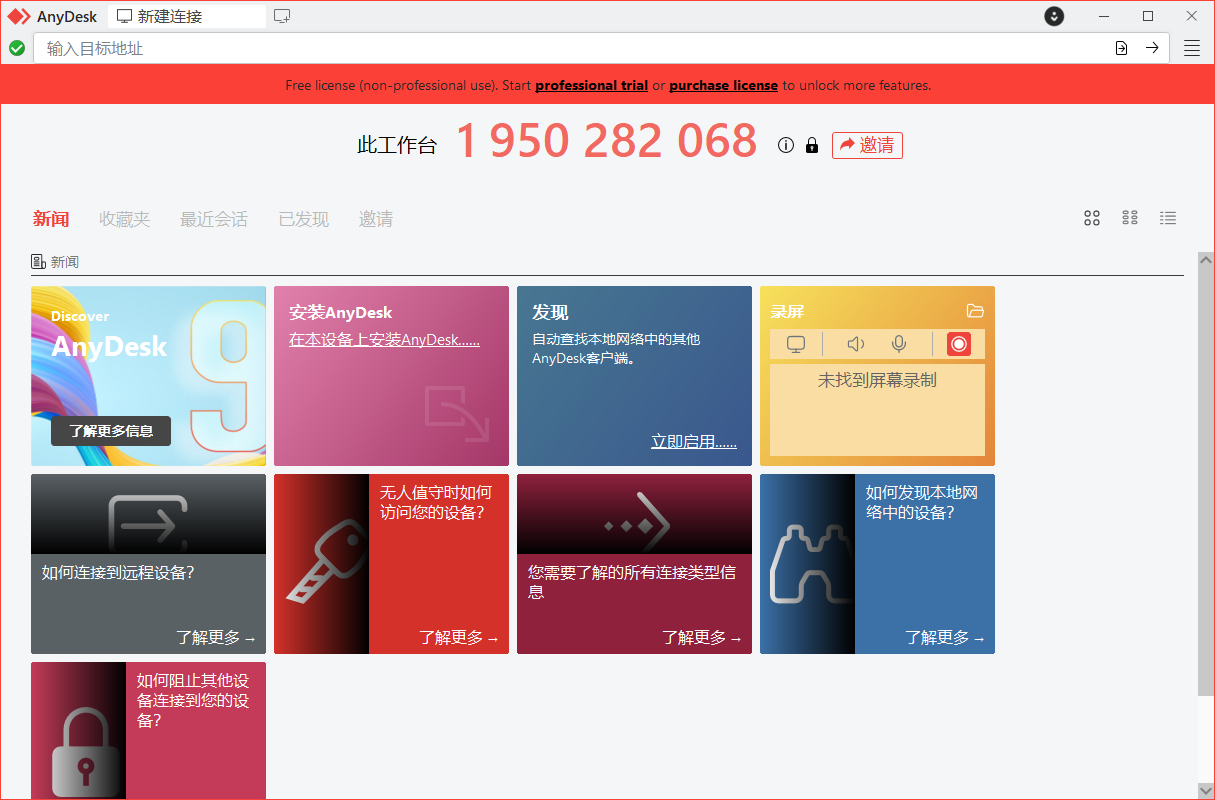Click the 未找到屏幕录制 message area

[877, 409]
